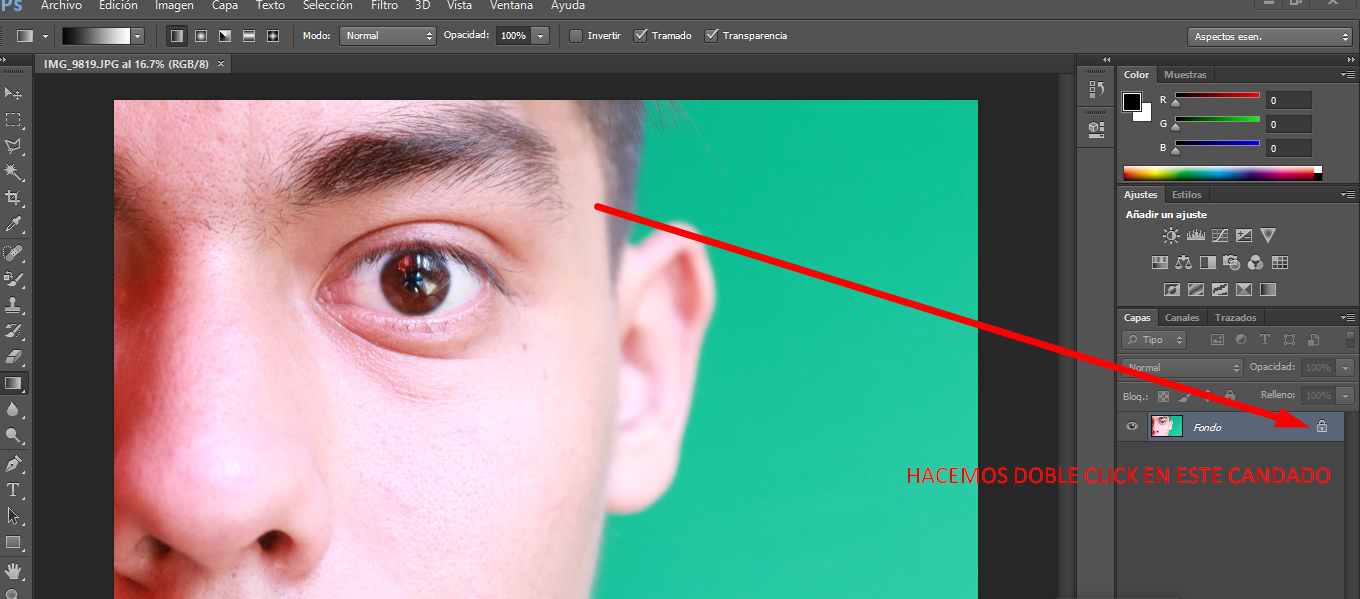
Task: Choose linear gradient style
Action: coord(177,35)
